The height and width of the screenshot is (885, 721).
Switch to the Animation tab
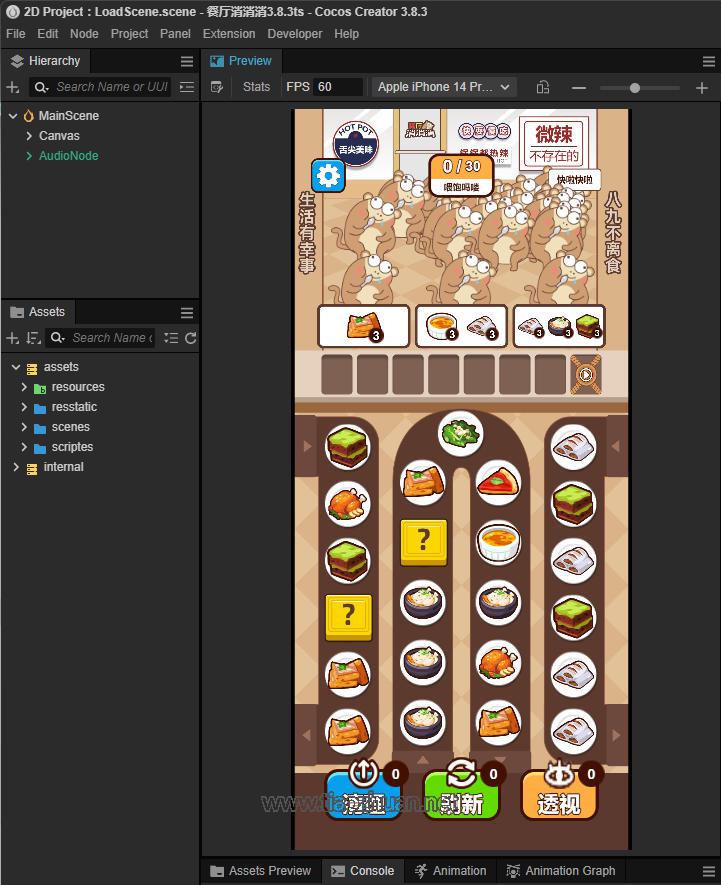450,871
